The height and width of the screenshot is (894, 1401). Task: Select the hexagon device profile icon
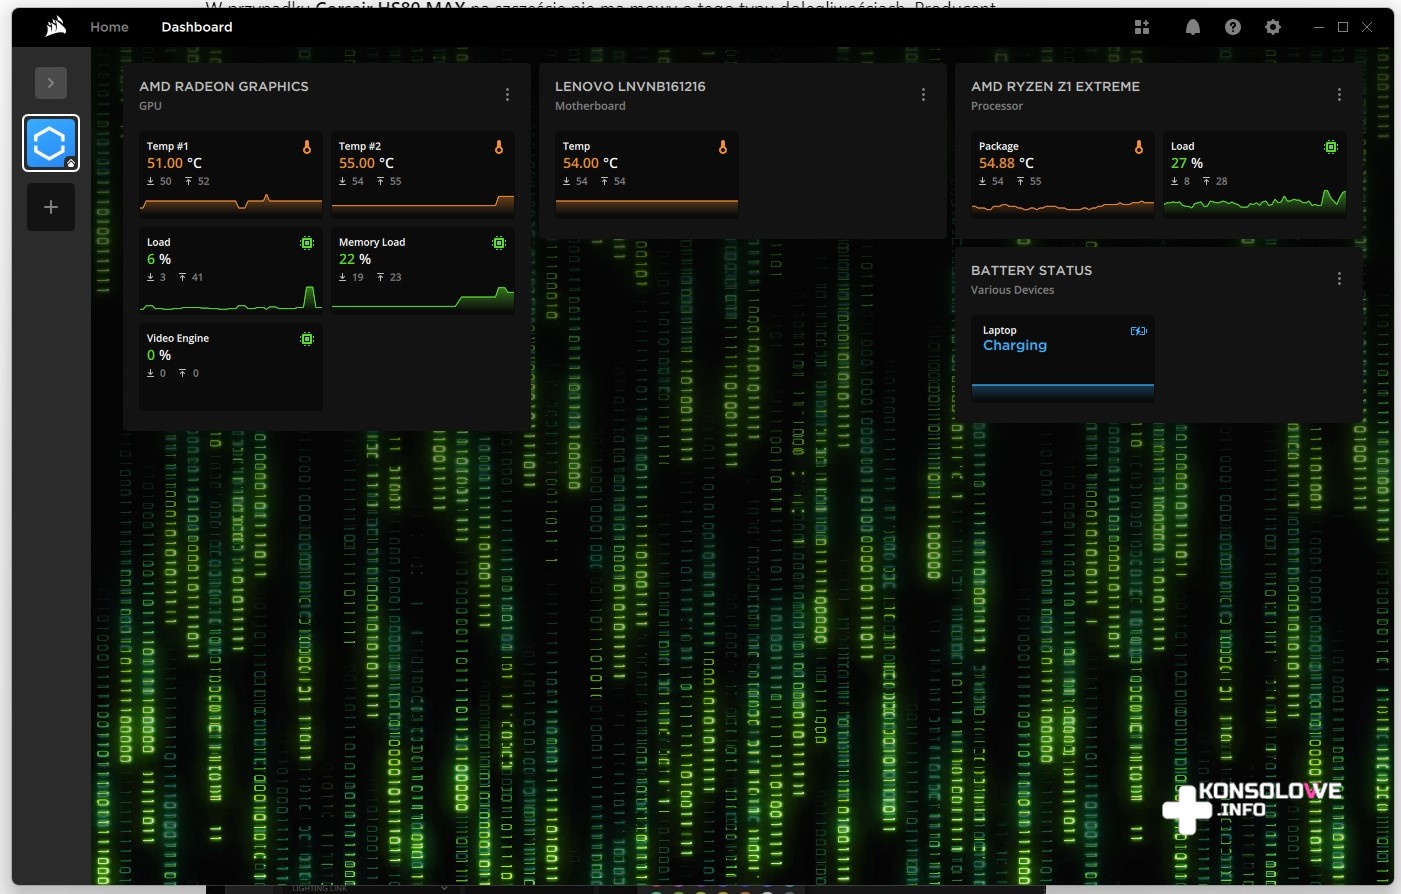point(50,143)
